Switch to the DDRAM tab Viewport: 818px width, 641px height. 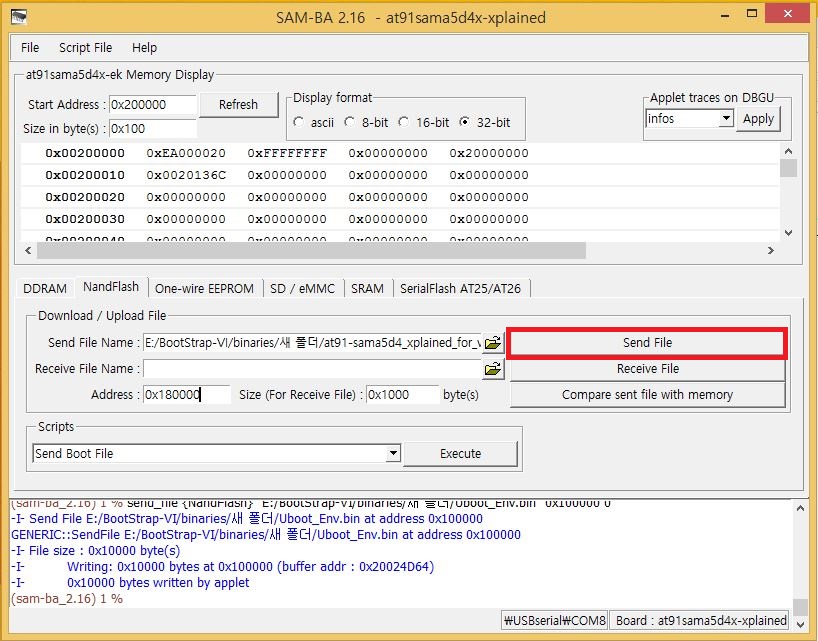click(x=45, y=288)
